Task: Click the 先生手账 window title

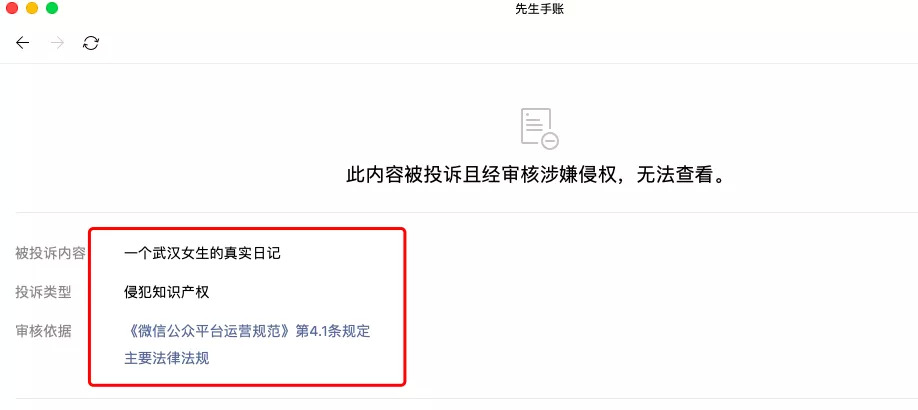Action: (x=540, y=9)
